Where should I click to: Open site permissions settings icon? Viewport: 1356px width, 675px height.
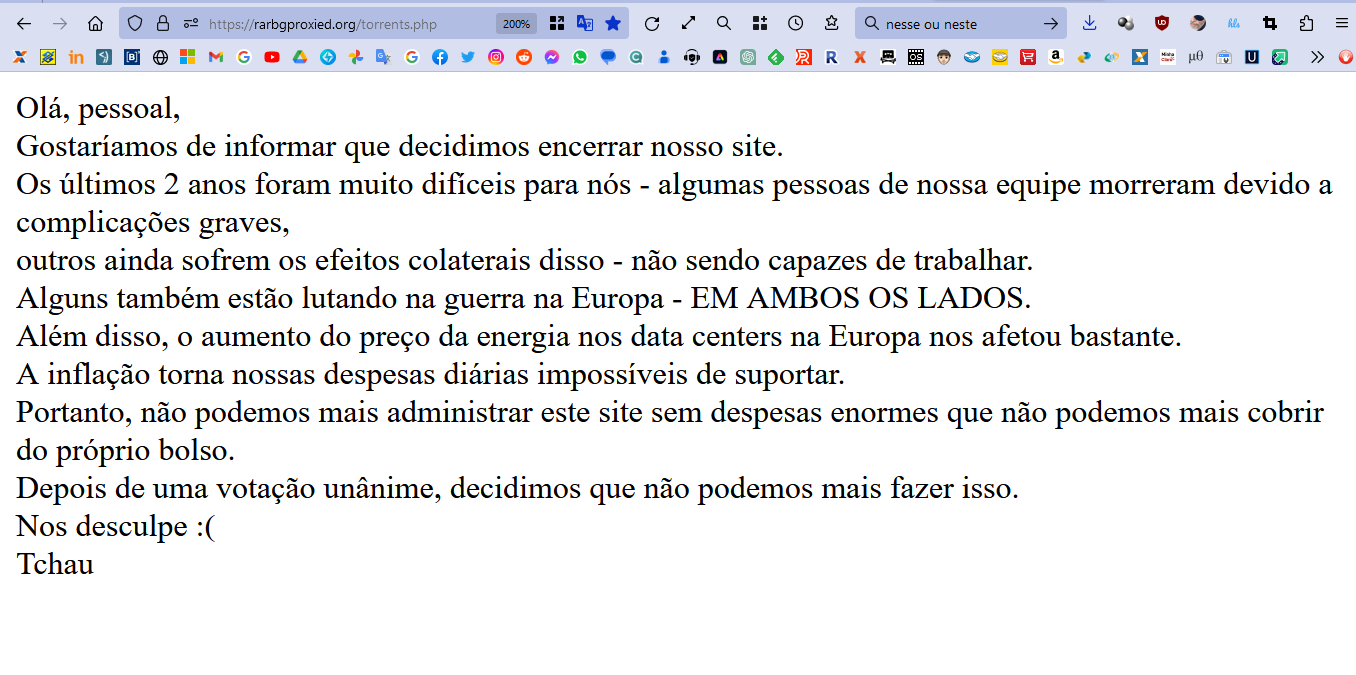(190, 24)
